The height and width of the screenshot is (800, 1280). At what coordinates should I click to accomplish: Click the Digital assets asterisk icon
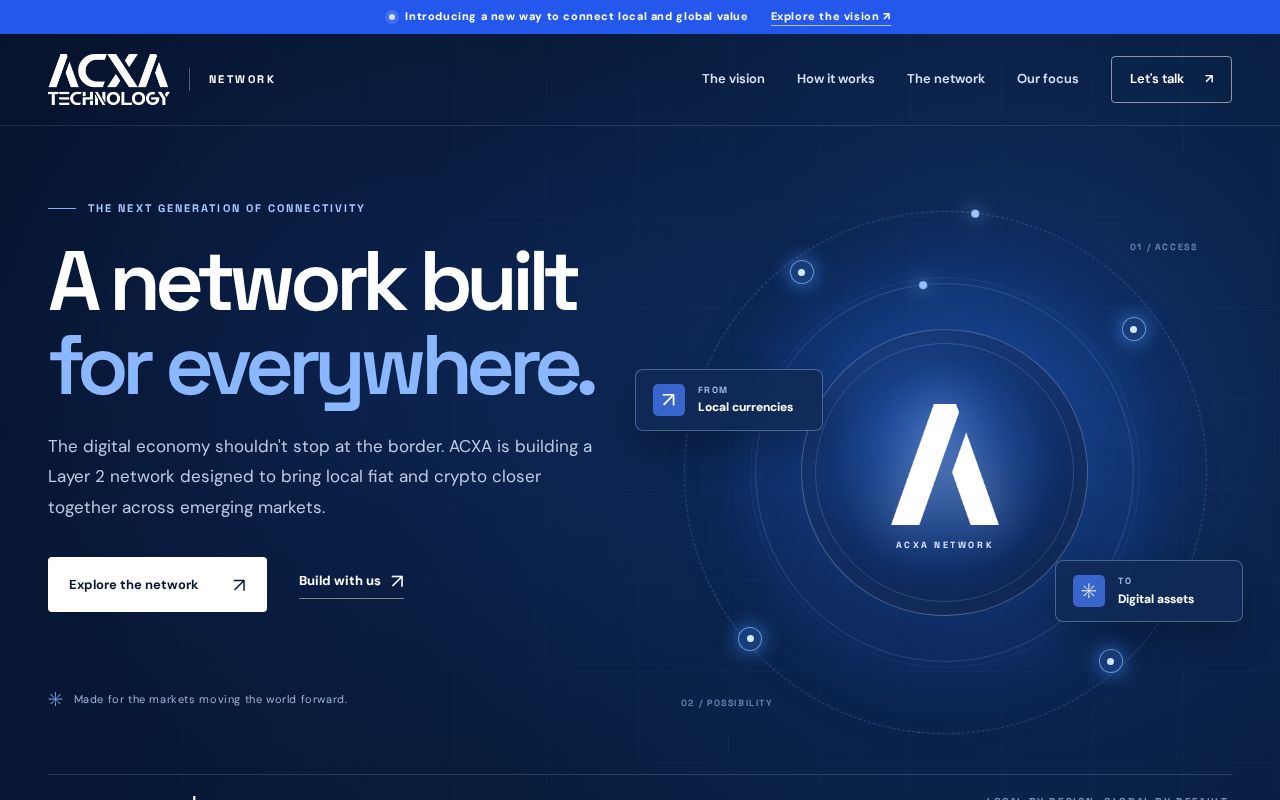[x=1089, y=591]
